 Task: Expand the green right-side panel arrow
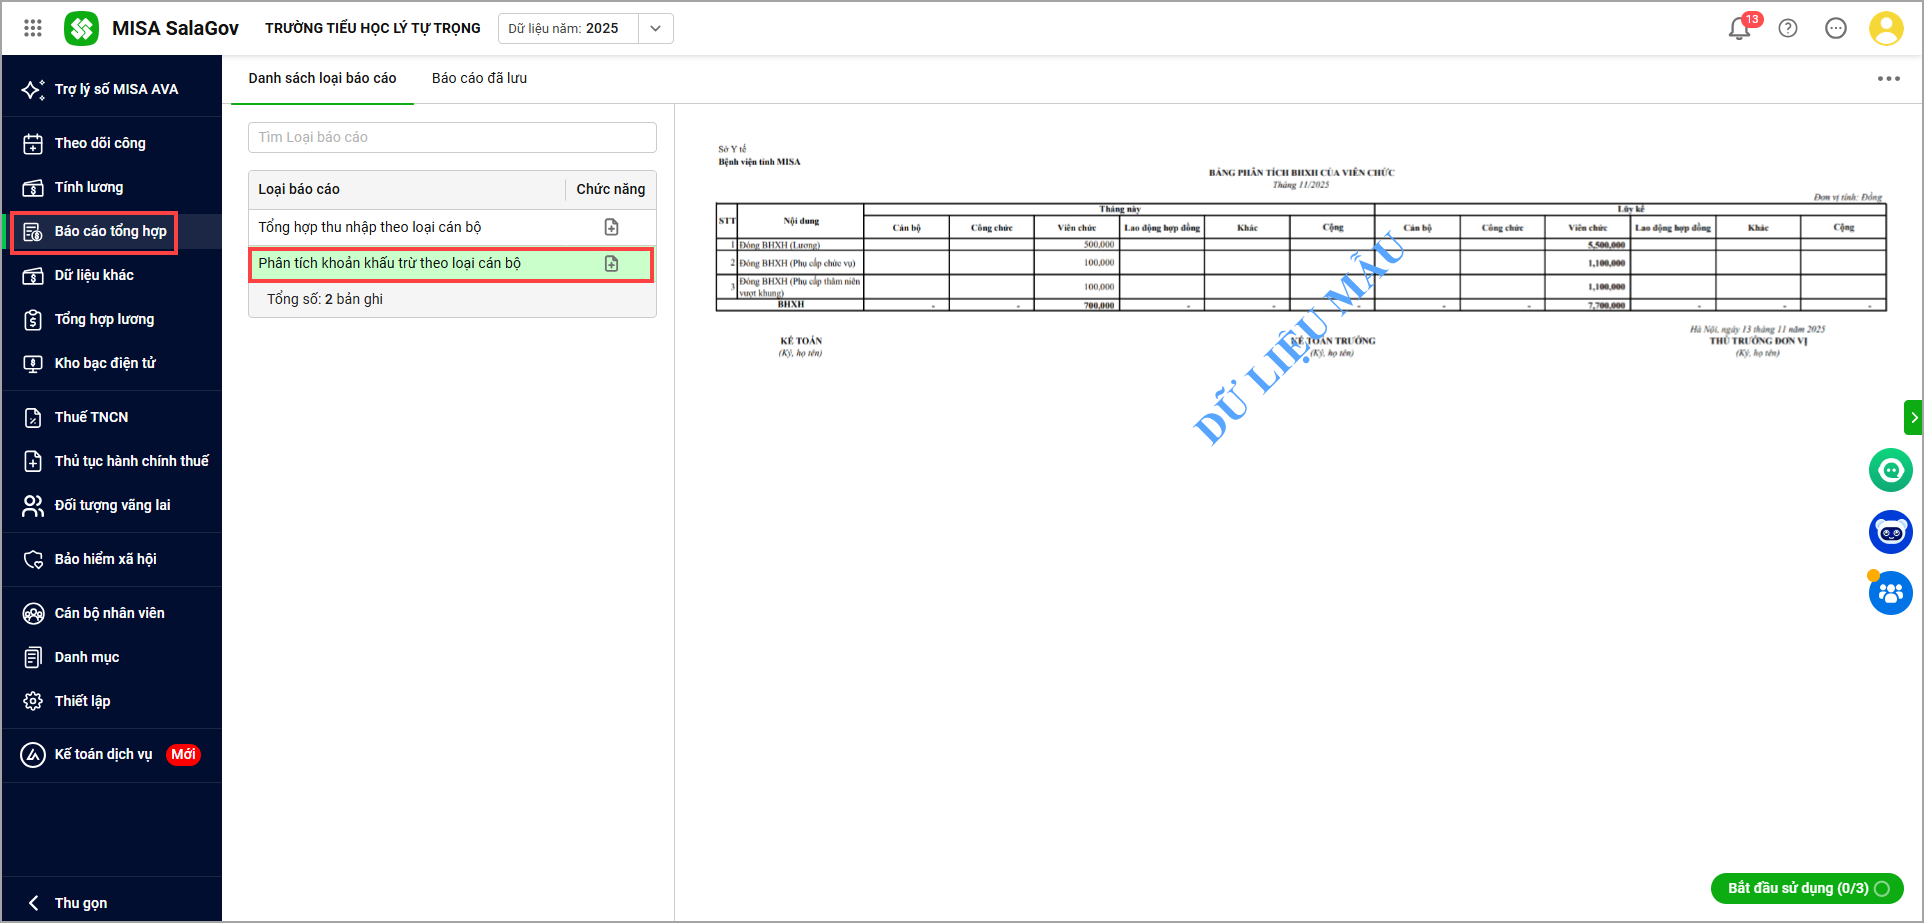click(1913, 417)
